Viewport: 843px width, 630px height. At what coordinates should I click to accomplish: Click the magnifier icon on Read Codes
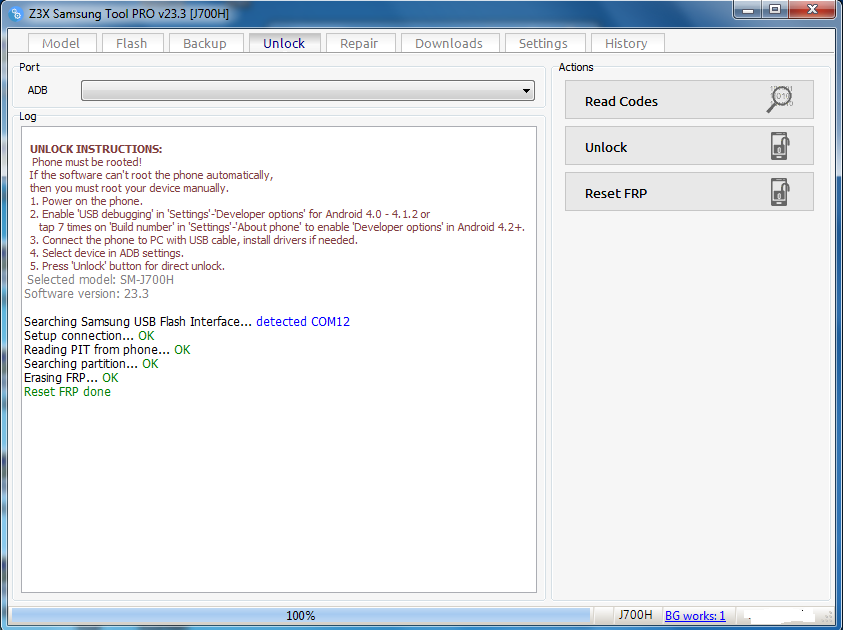[x=781, y=100]
